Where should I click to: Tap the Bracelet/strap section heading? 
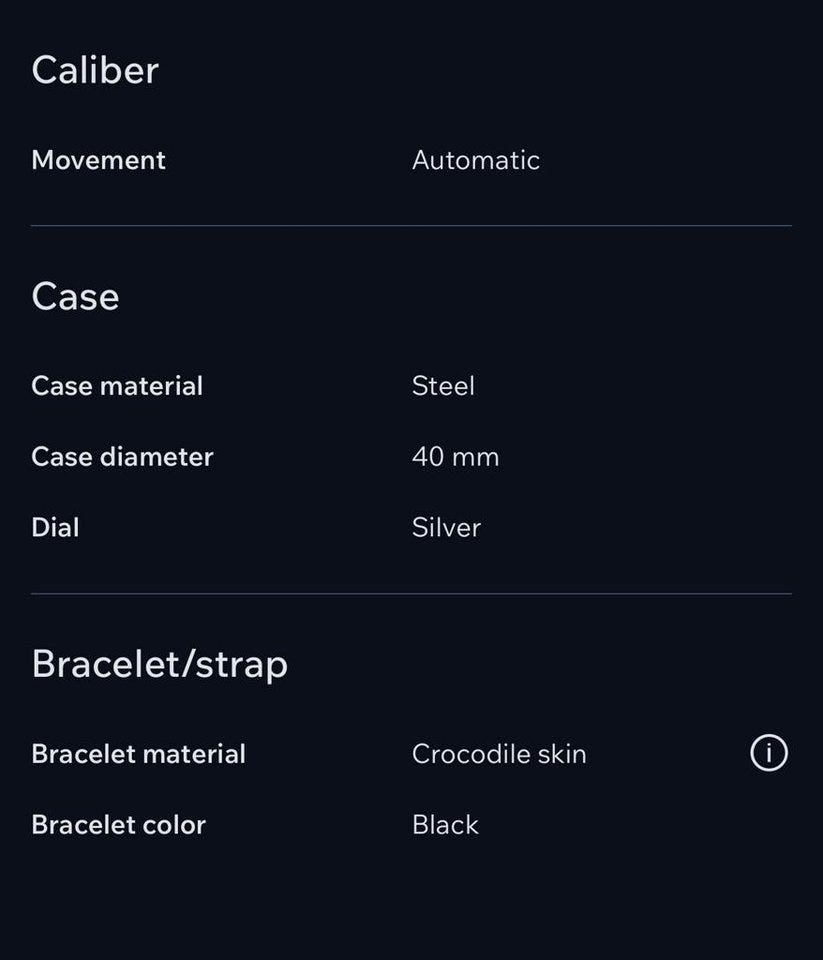pyautogui.click(x=159, y=664)
